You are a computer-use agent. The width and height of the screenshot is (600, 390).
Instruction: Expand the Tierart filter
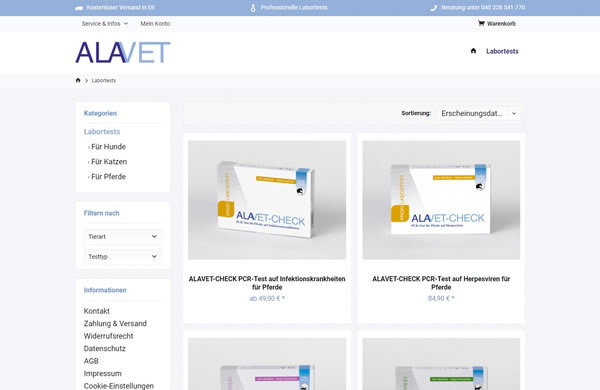point(123,237)
